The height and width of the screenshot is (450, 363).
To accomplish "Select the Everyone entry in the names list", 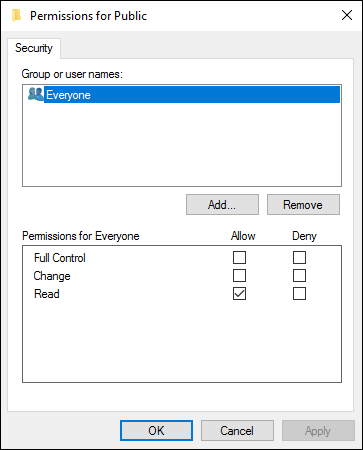I will click(192, 95).
